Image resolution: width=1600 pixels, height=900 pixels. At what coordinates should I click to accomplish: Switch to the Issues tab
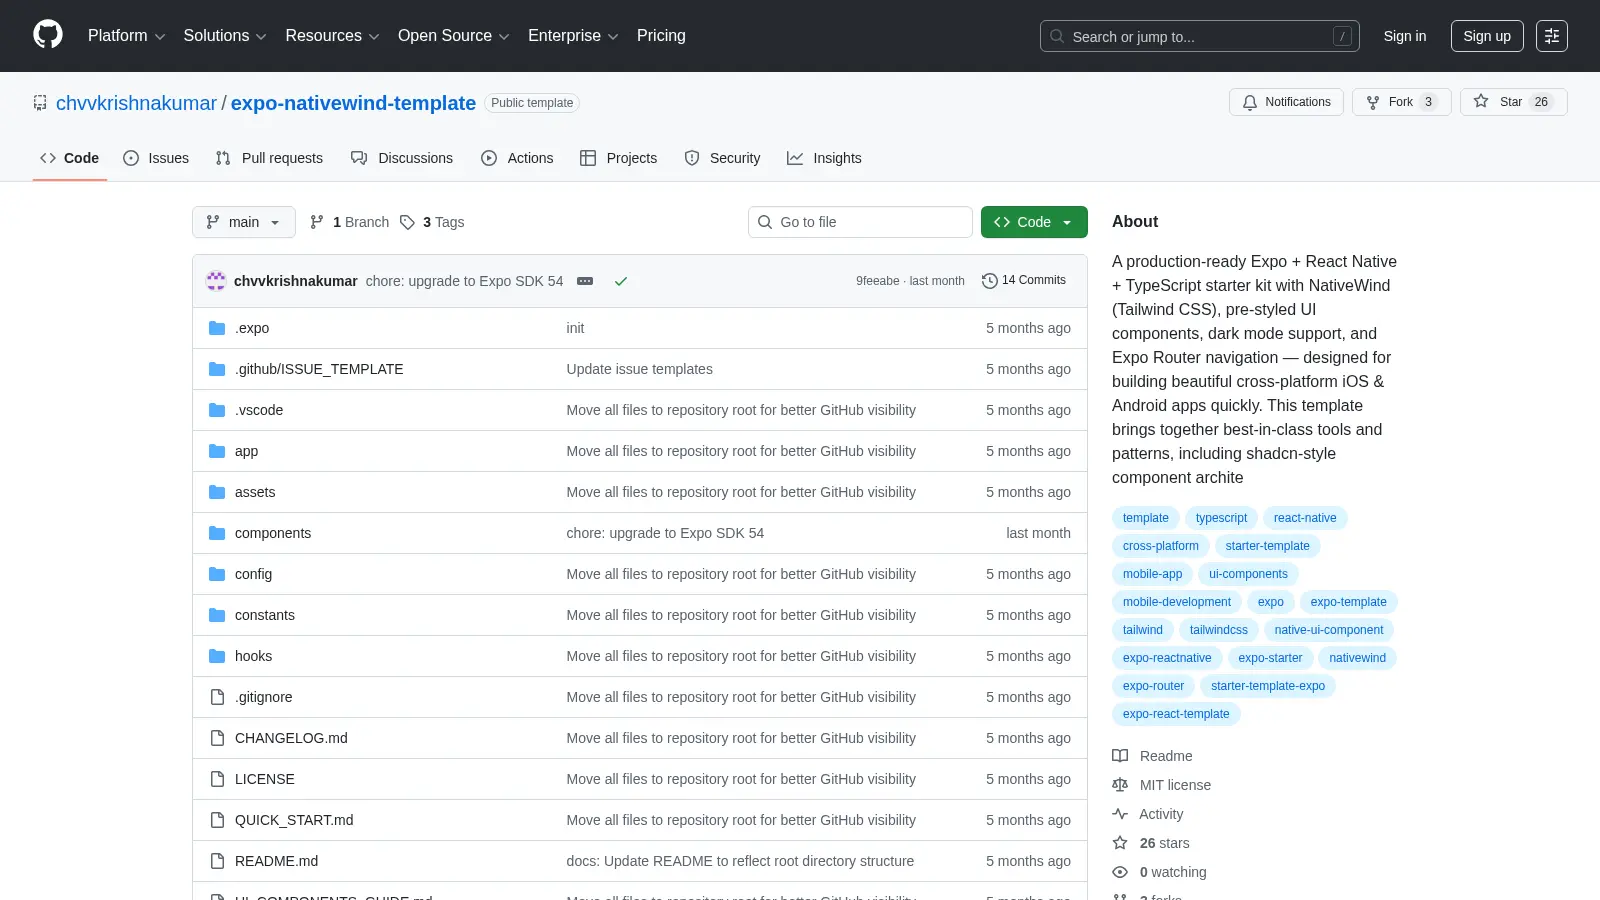click(x=156, y=158)
